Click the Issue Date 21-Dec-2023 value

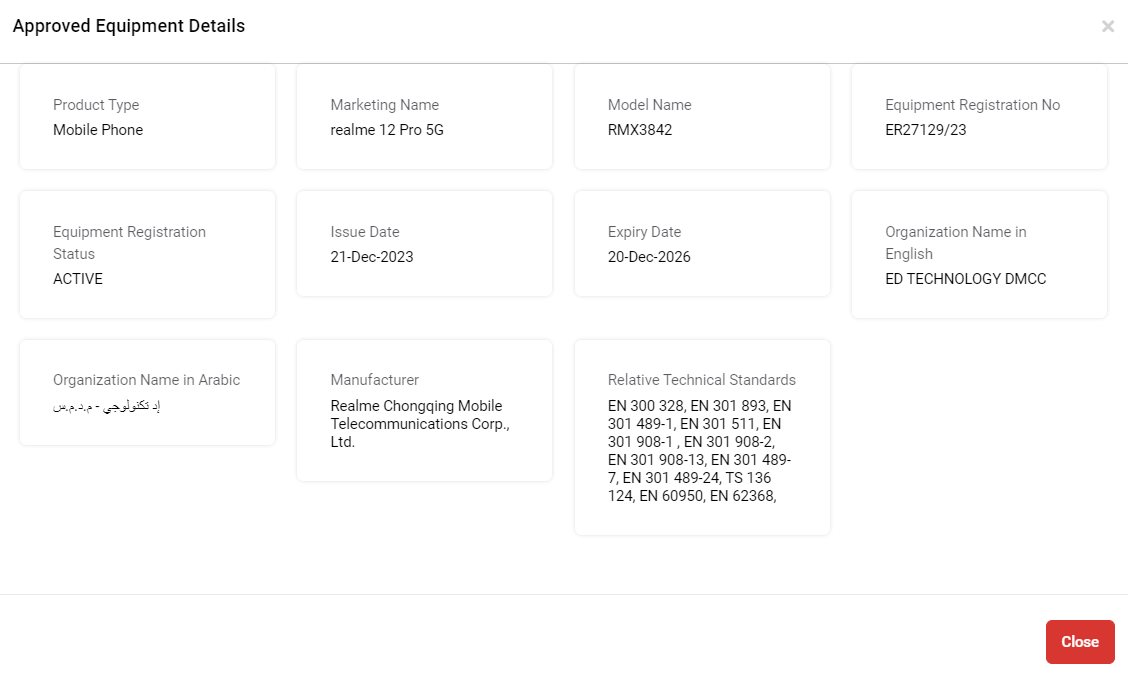pos(372,257)
